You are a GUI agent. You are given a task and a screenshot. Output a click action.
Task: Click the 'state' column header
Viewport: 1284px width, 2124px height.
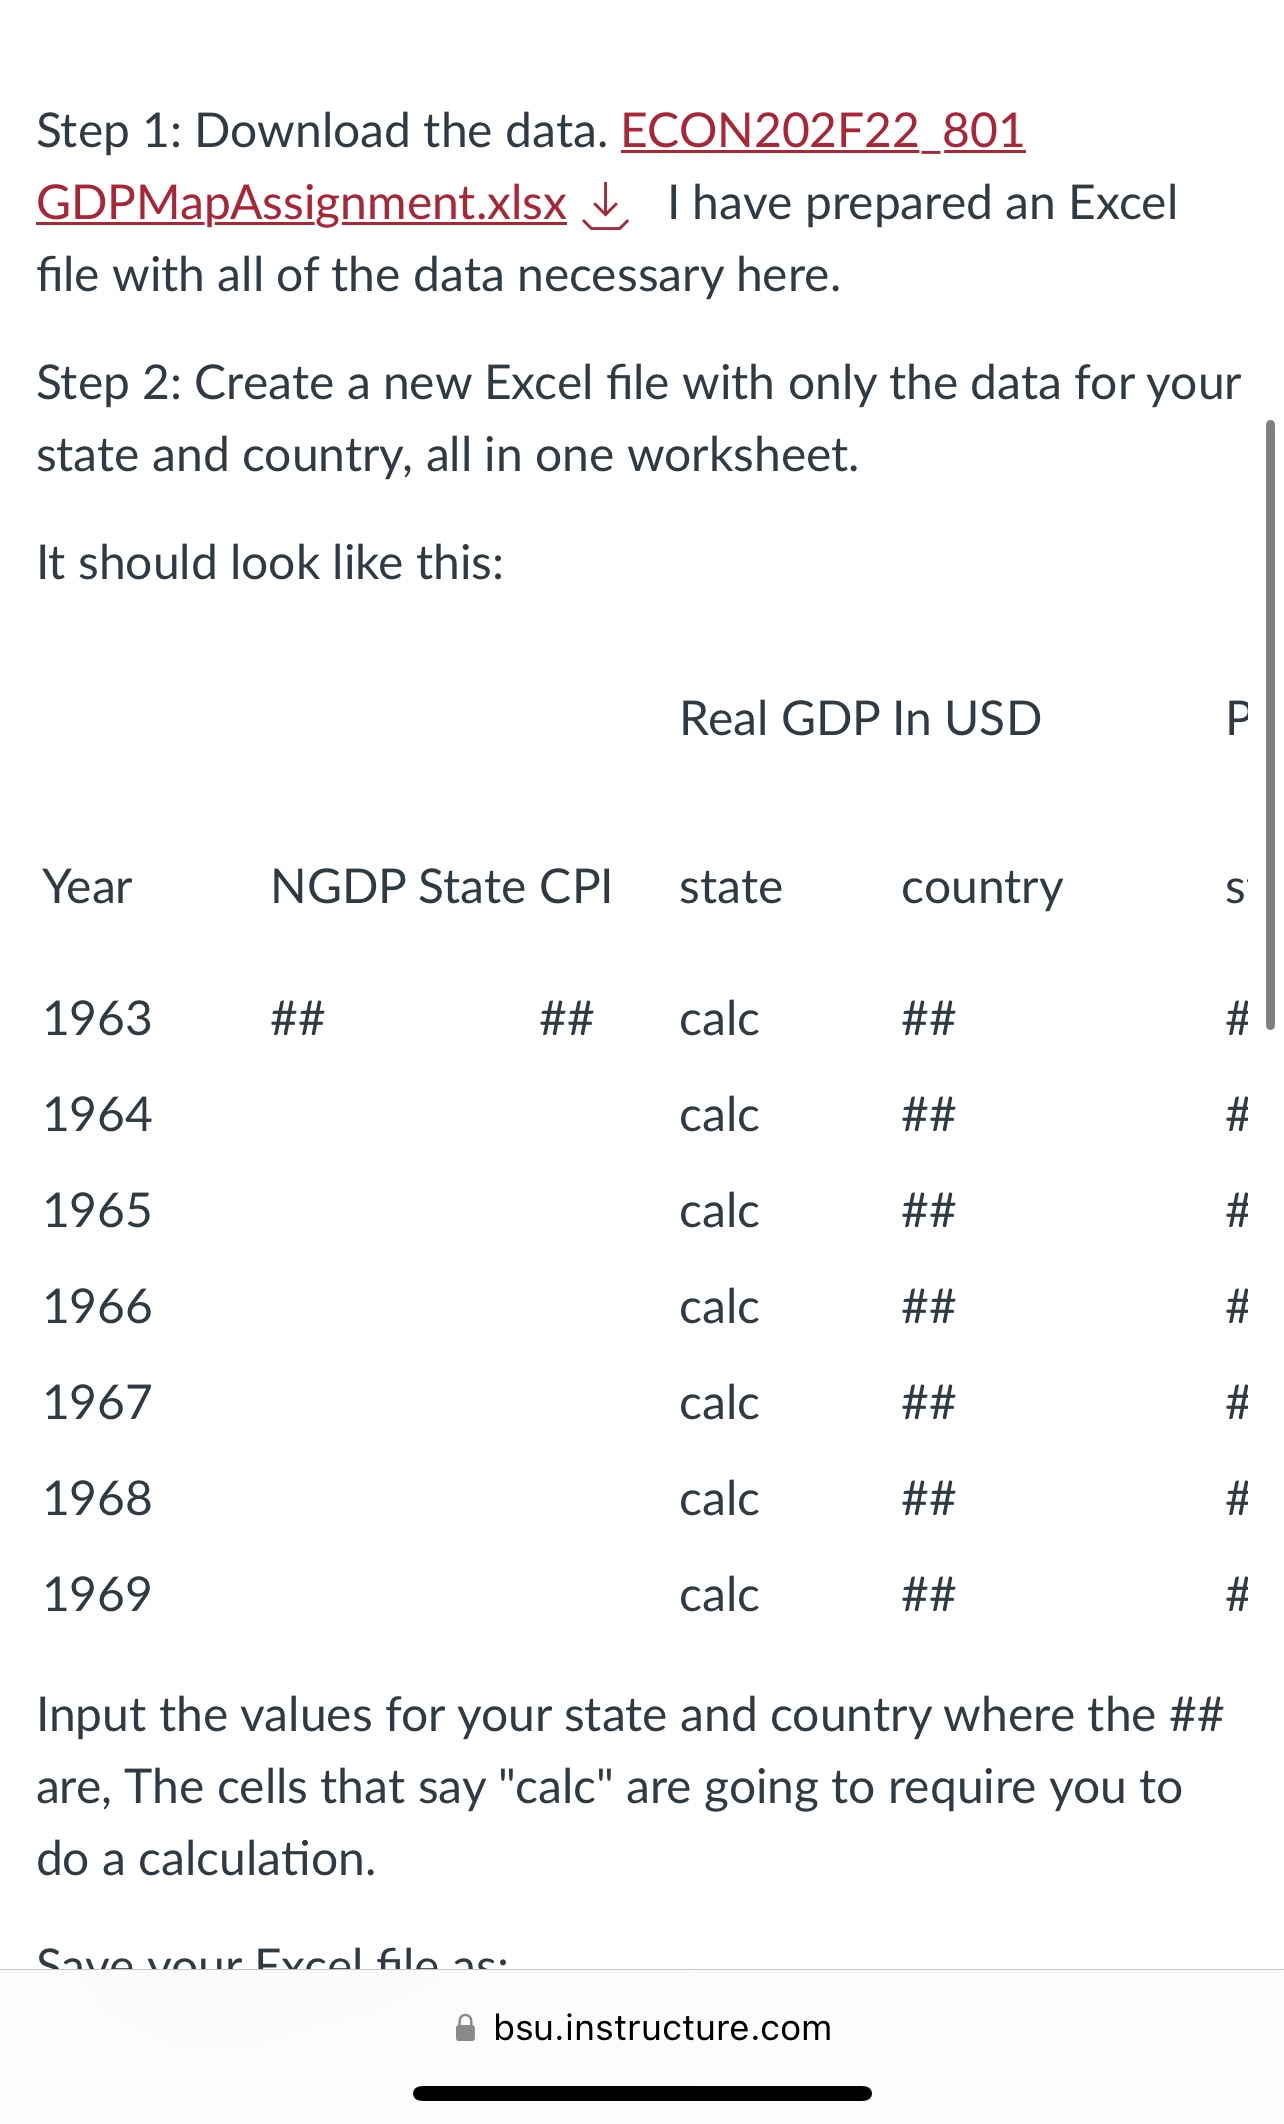pos(729,887)
